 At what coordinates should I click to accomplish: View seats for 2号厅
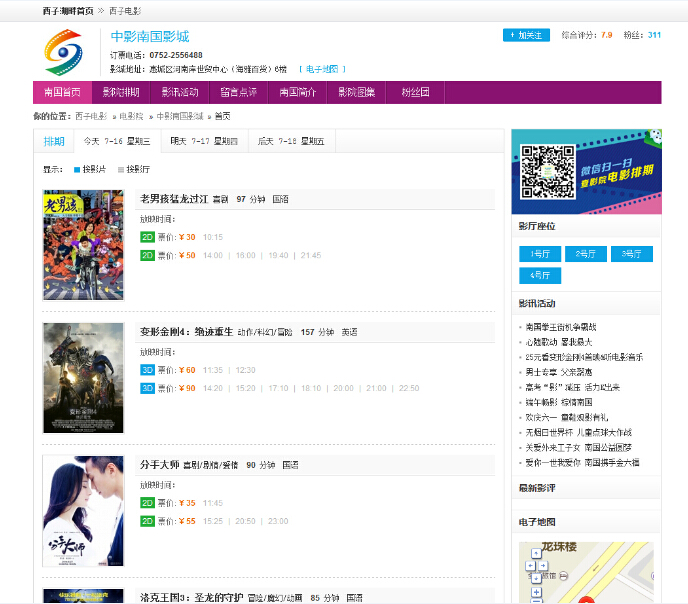click(x=586, y=254)
